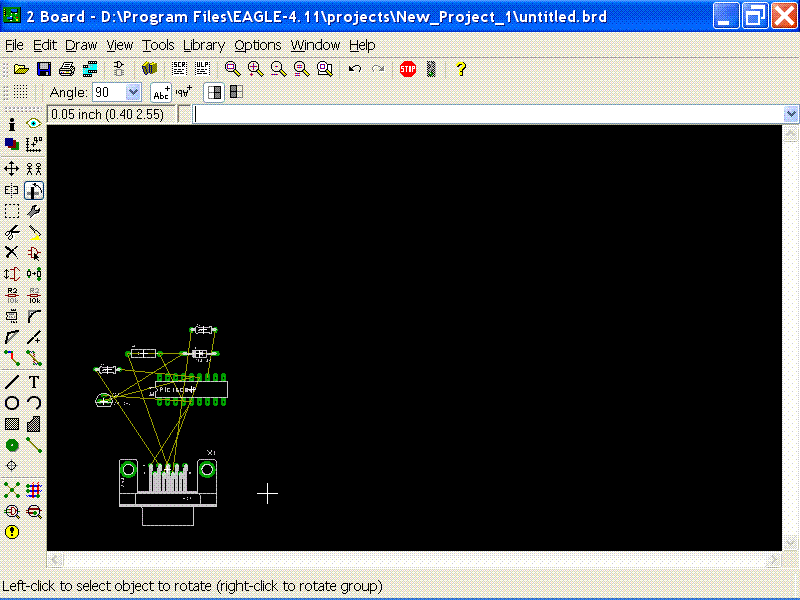Open a file with the Open icon

pos(21,69)
